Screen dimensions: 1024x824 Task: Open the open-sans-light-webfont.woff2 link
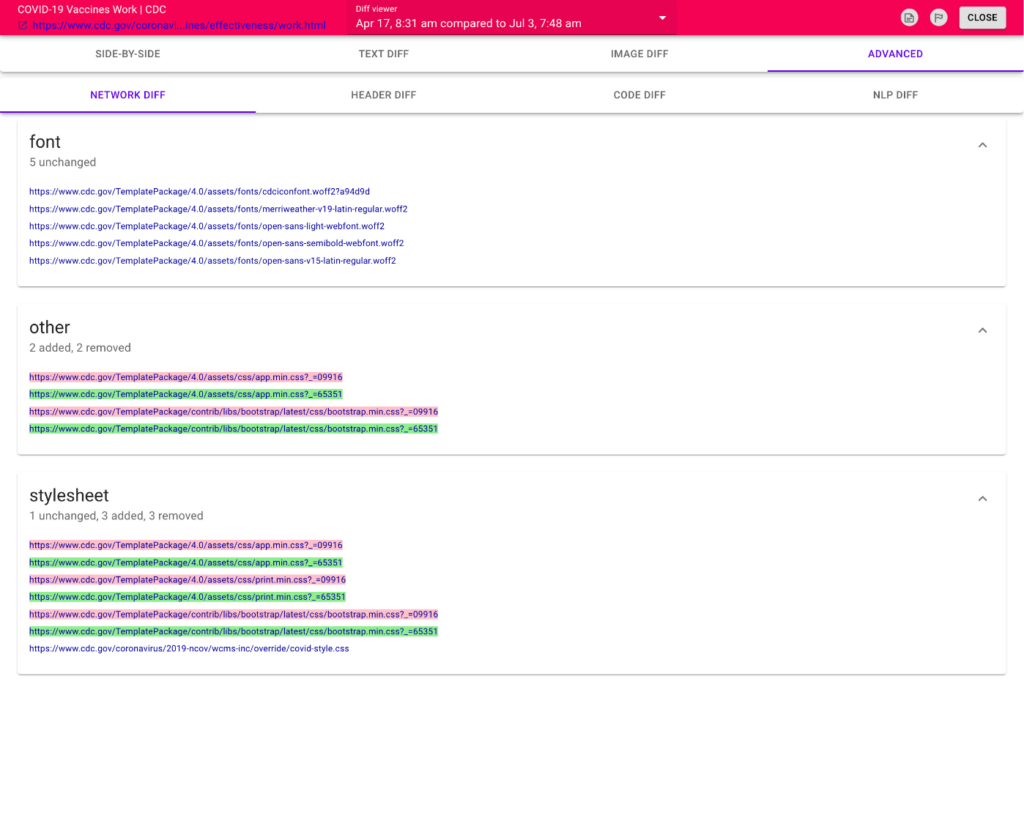click(x=206, y=226)
